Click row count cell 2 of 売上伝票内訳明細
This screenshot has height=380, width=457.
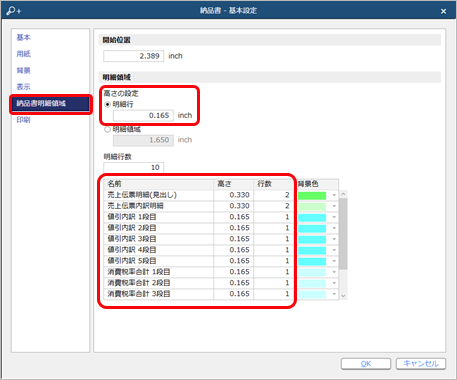click(273, 206)
